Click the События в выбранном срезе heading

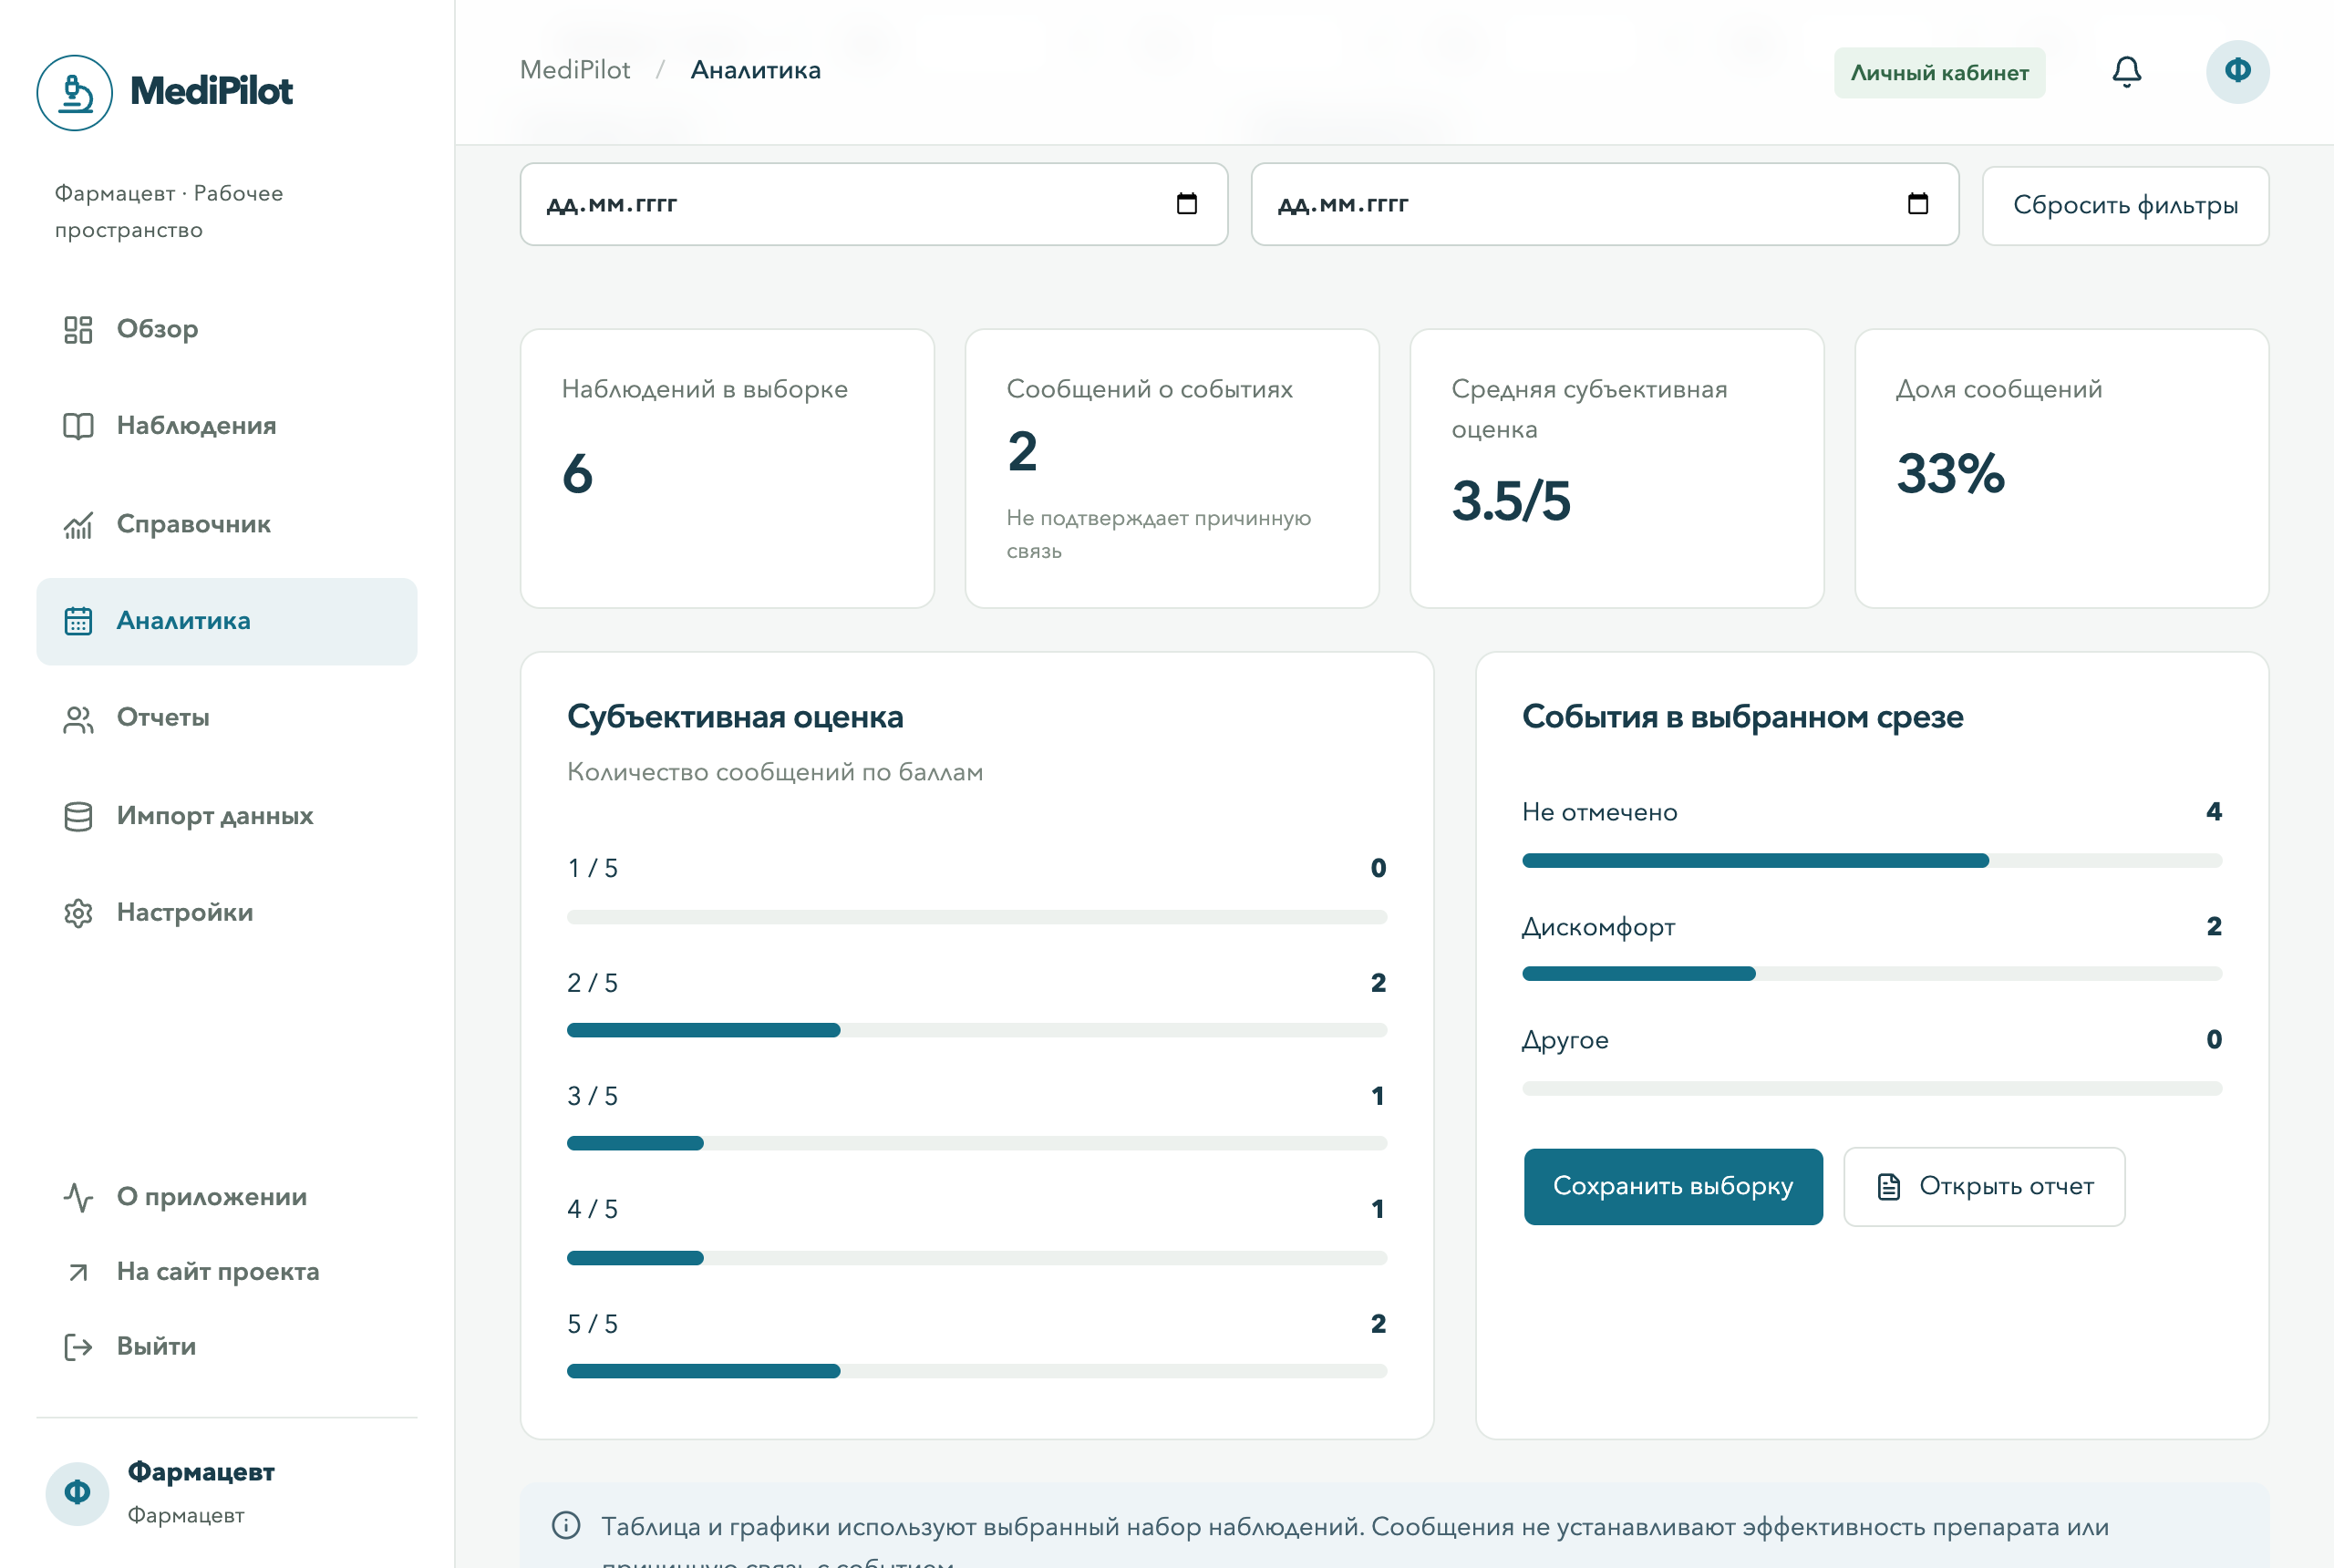pyautogui.click(x=1742, y=717)
